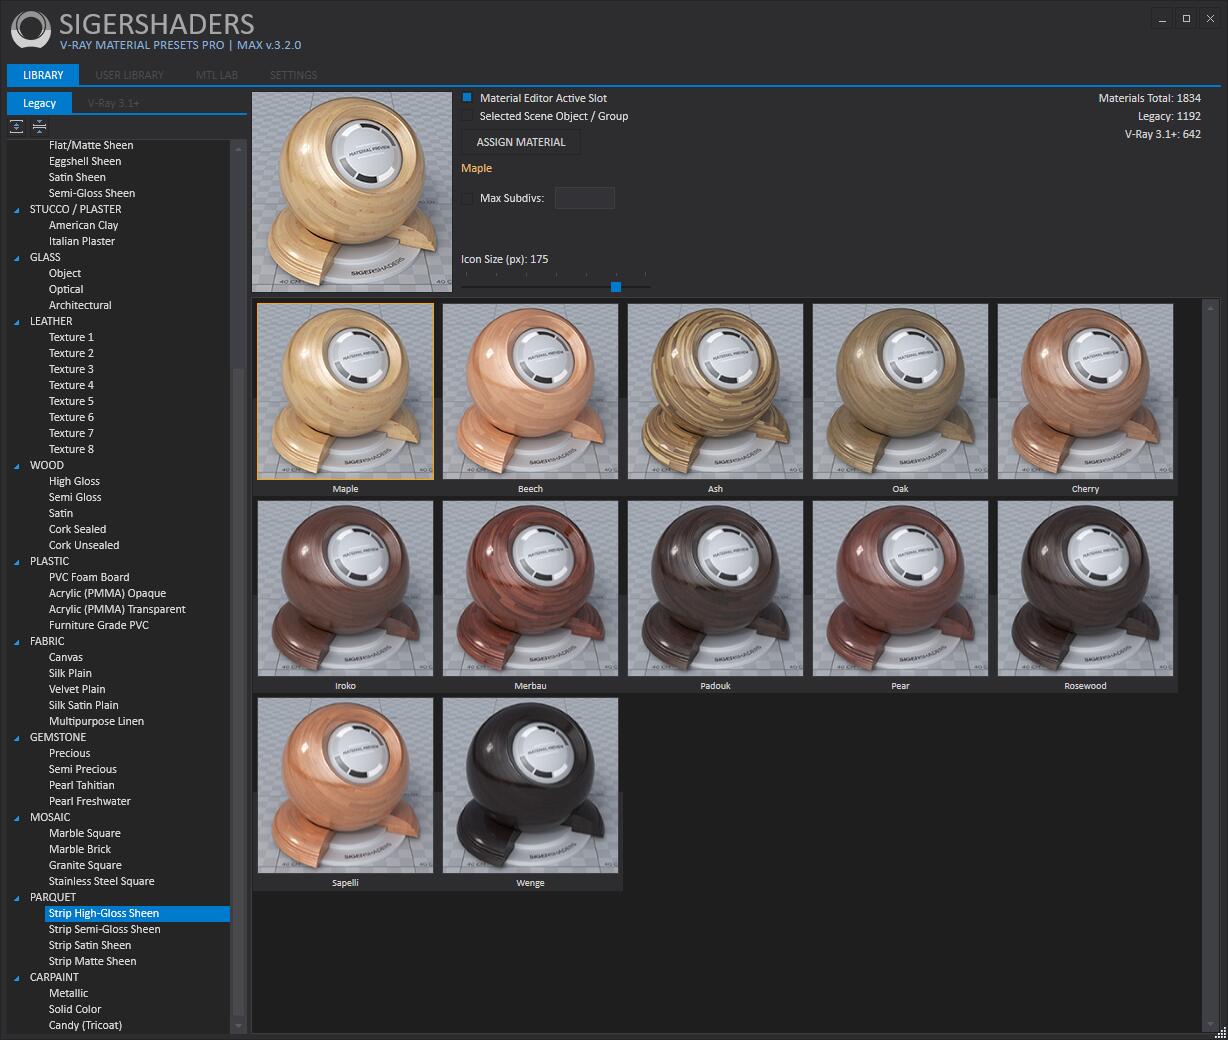
Task: Click the large Maple preview image
Action: (x=352, y=192)
